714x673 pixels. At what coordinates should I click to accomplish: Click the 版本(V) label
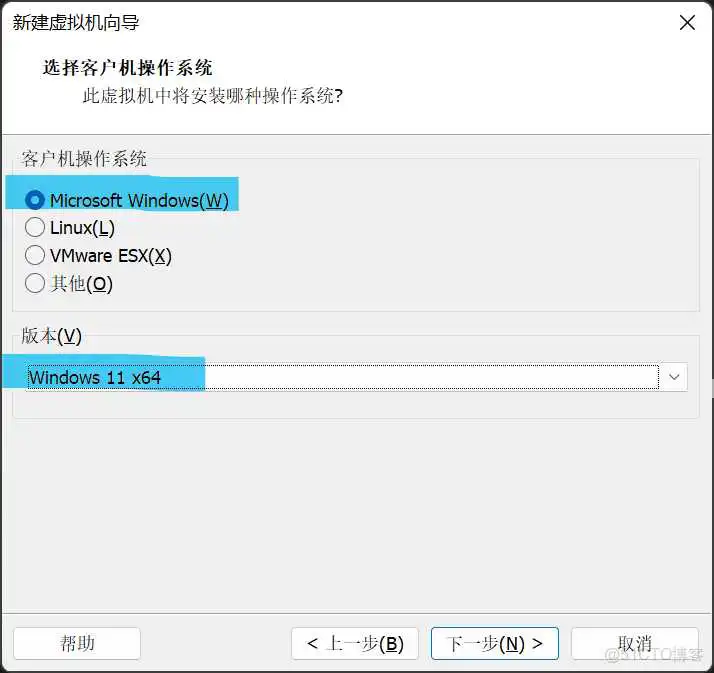click(x=52, y=335)
